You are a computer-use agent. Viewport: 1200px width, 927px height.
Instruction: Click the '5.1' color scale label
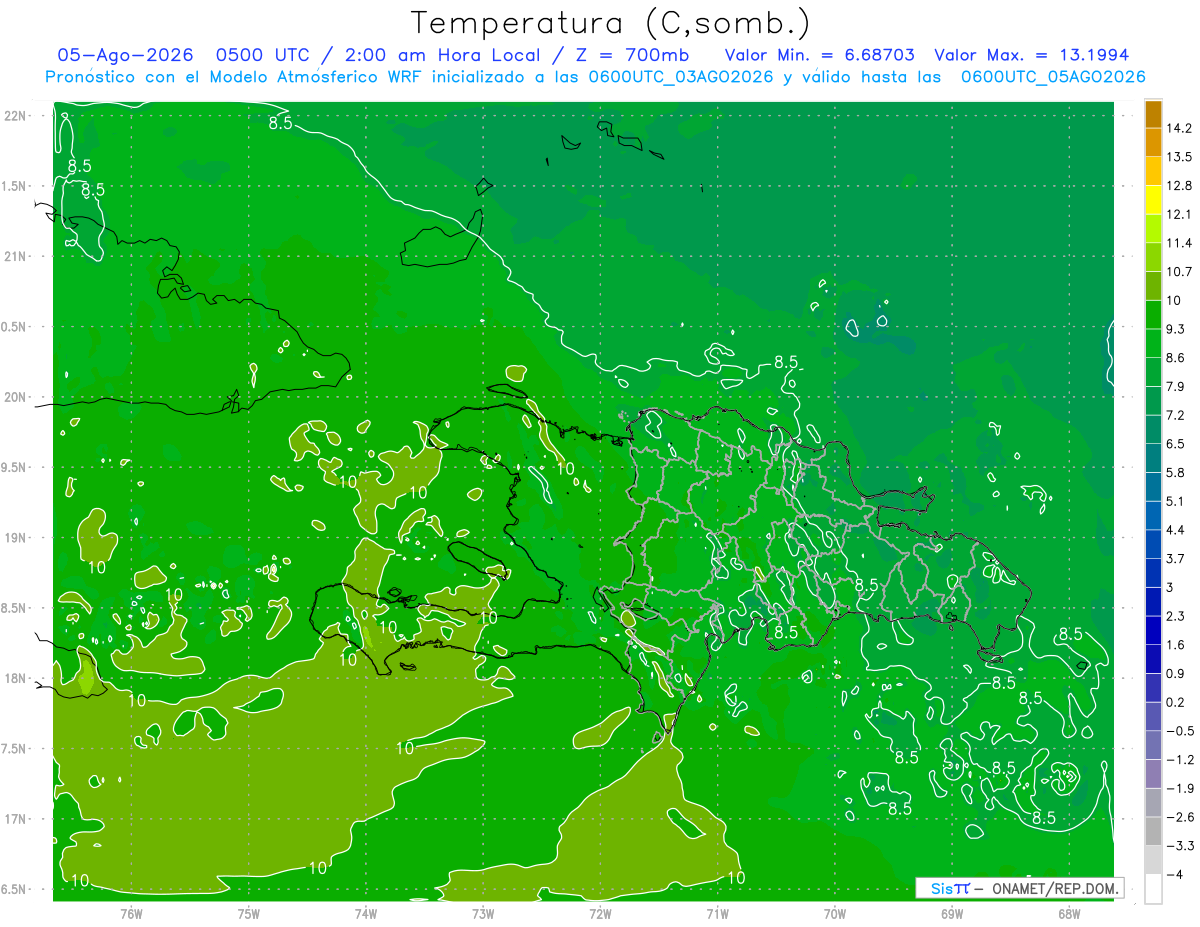[1176, 501]
